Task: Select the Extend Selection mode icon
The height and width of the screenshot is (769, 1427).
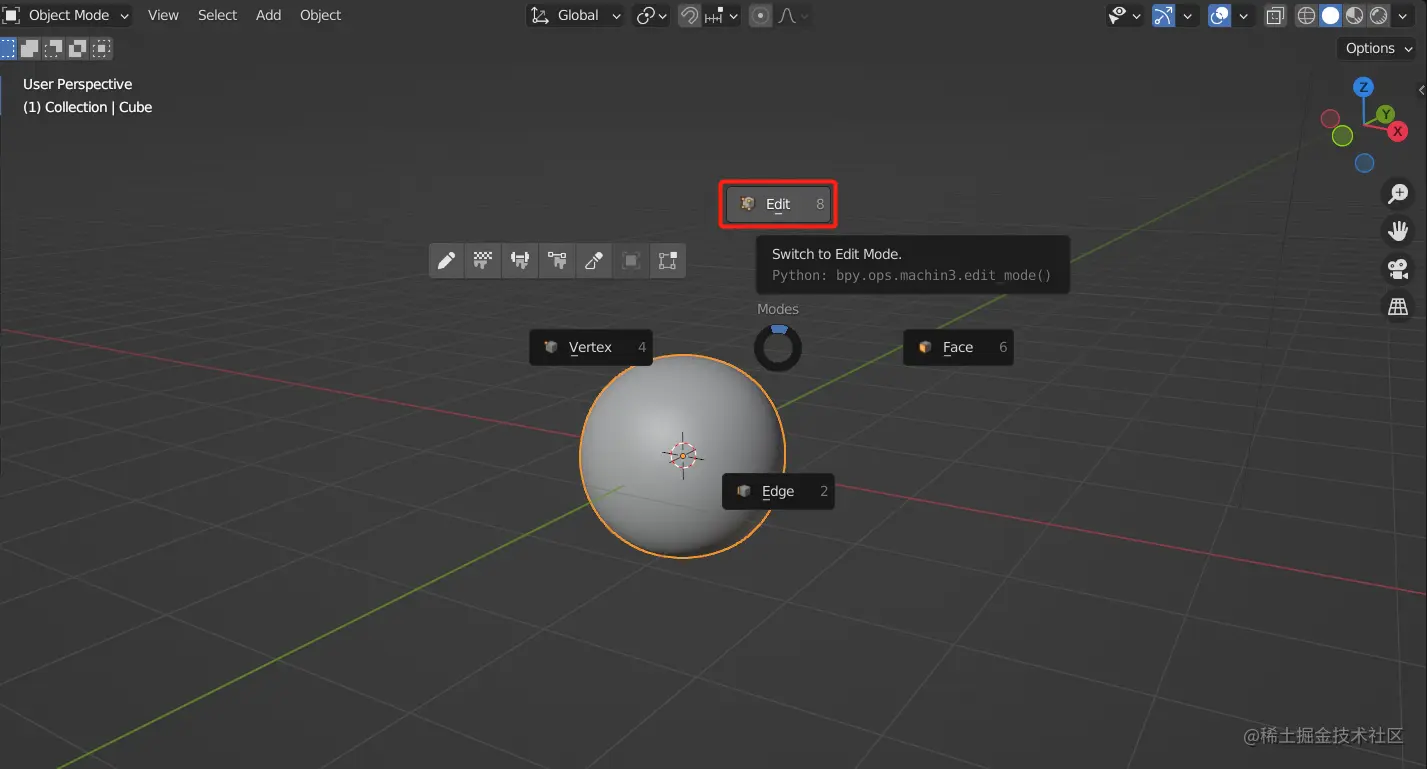Action: coord(30,47)
